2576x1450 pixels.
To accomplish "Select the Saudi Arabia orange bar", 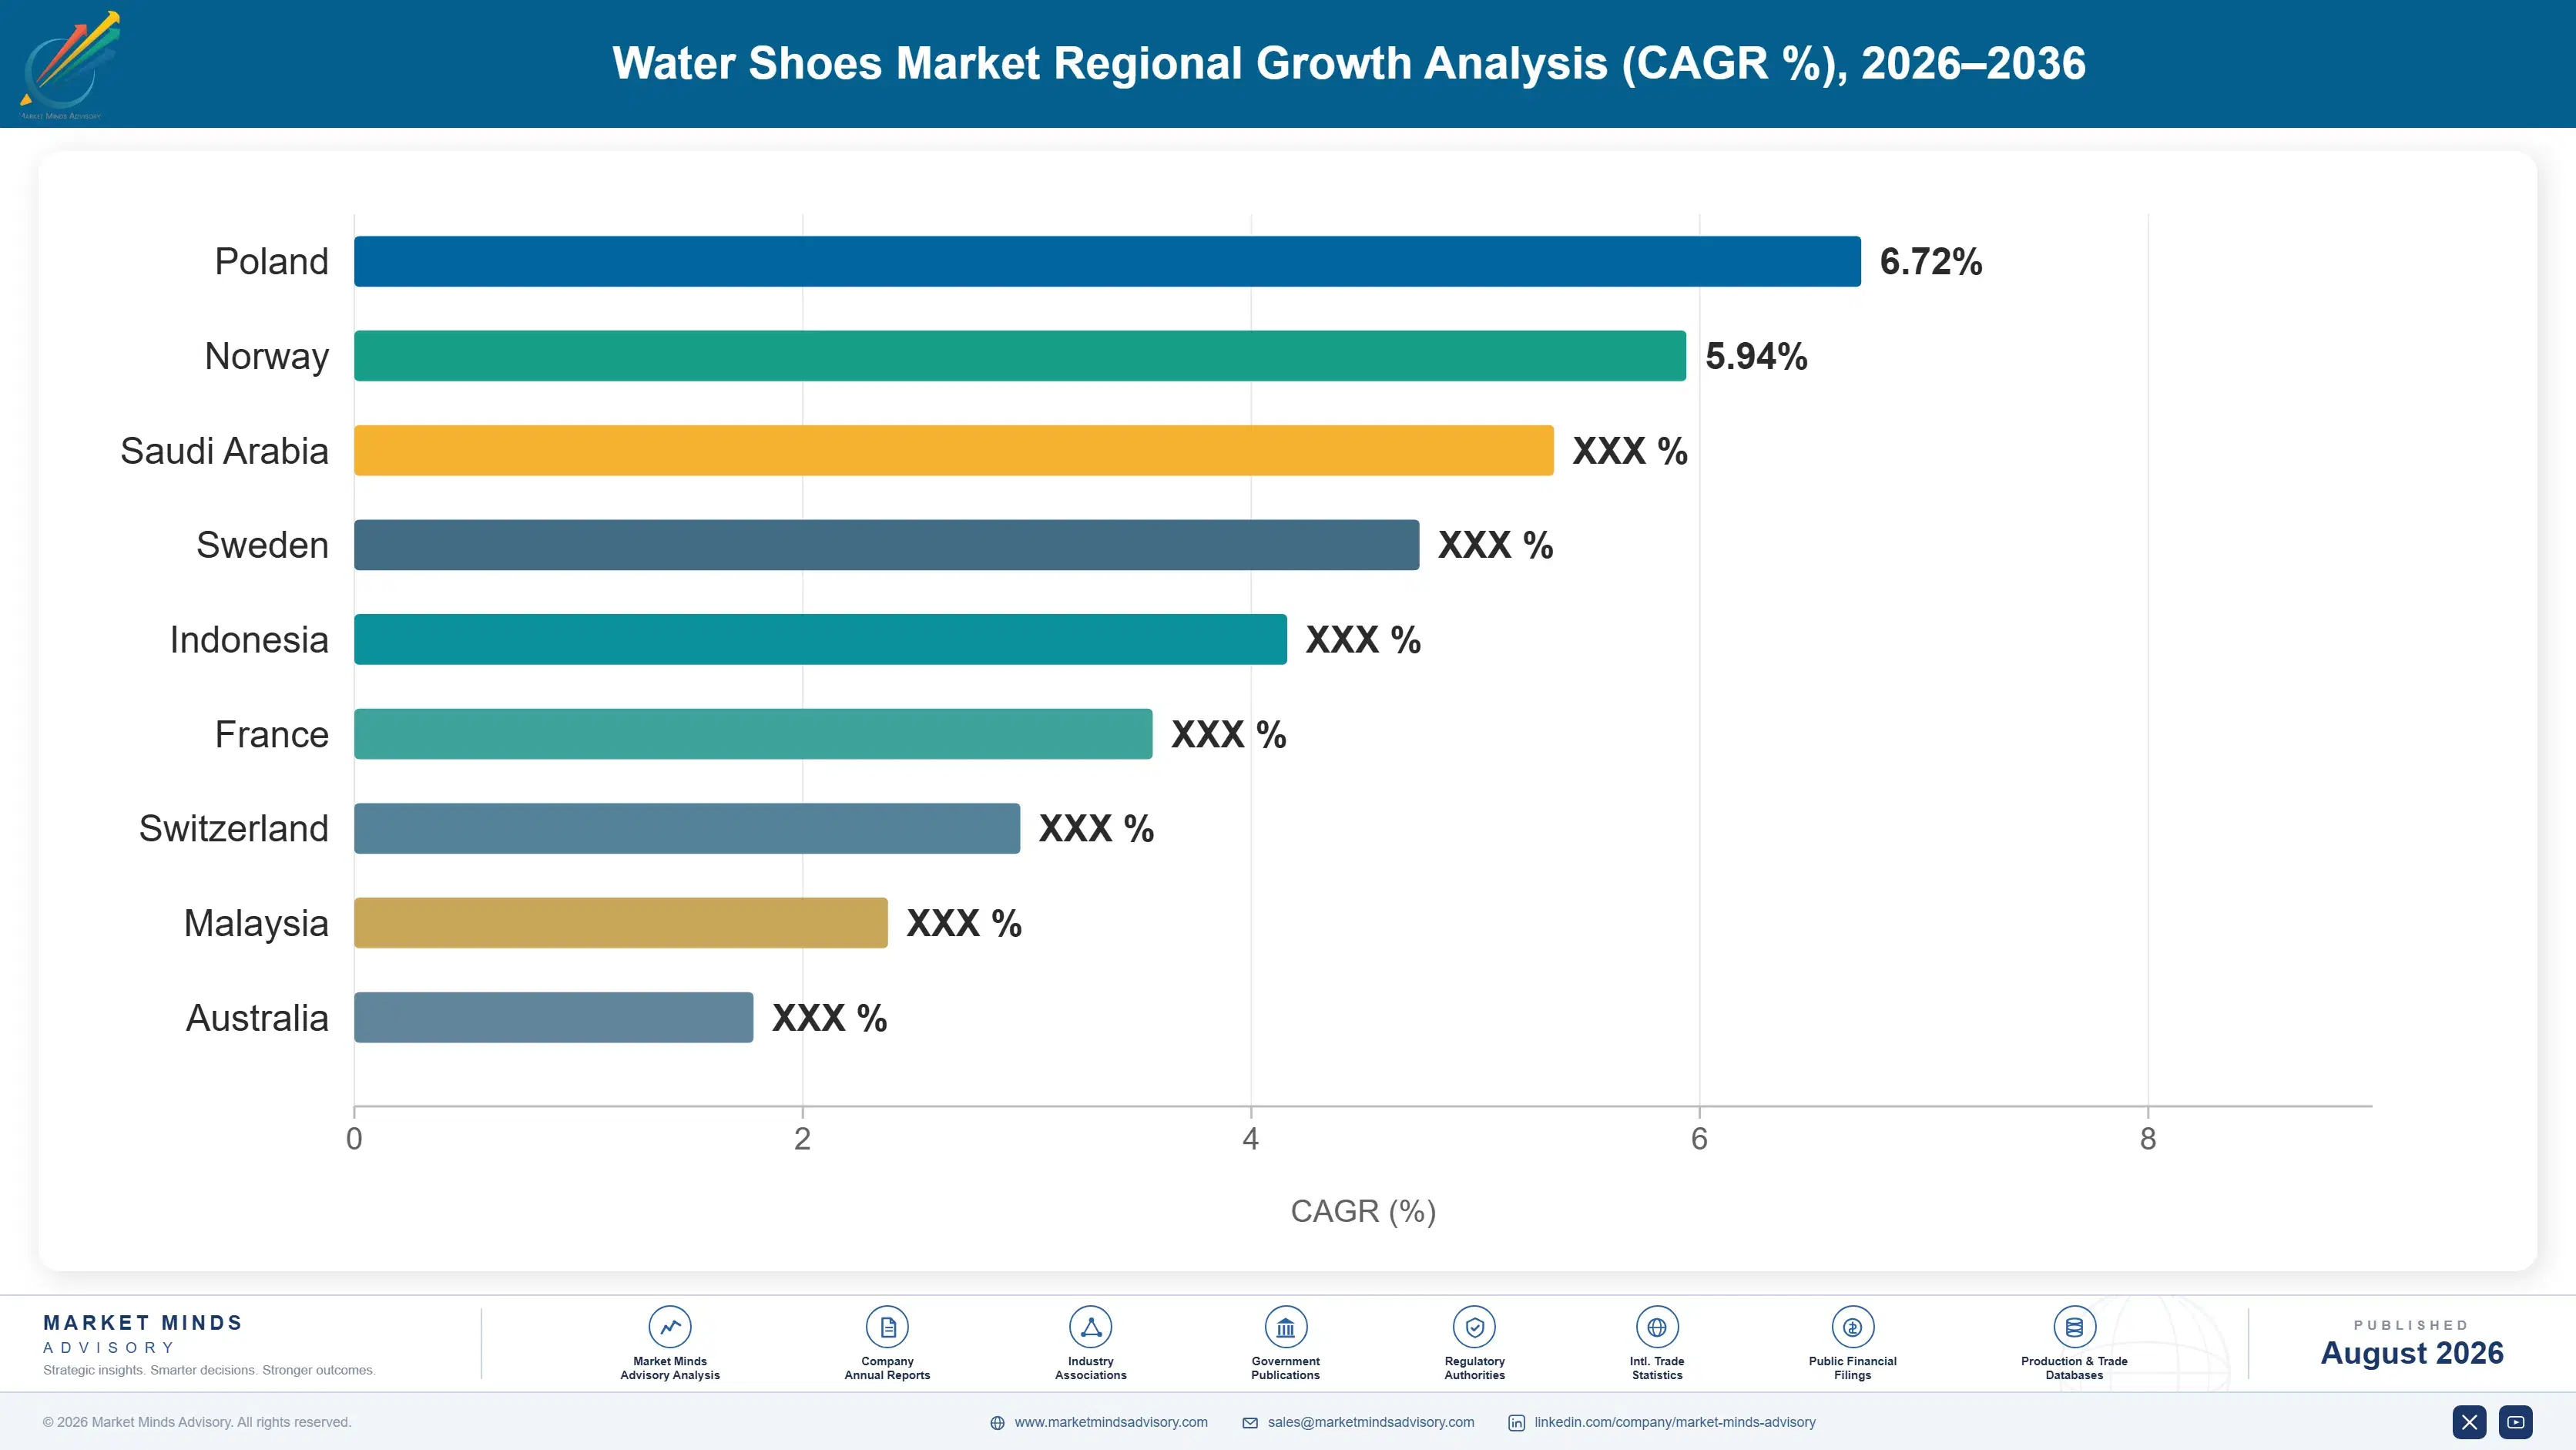I will click(x=954, y=450).
